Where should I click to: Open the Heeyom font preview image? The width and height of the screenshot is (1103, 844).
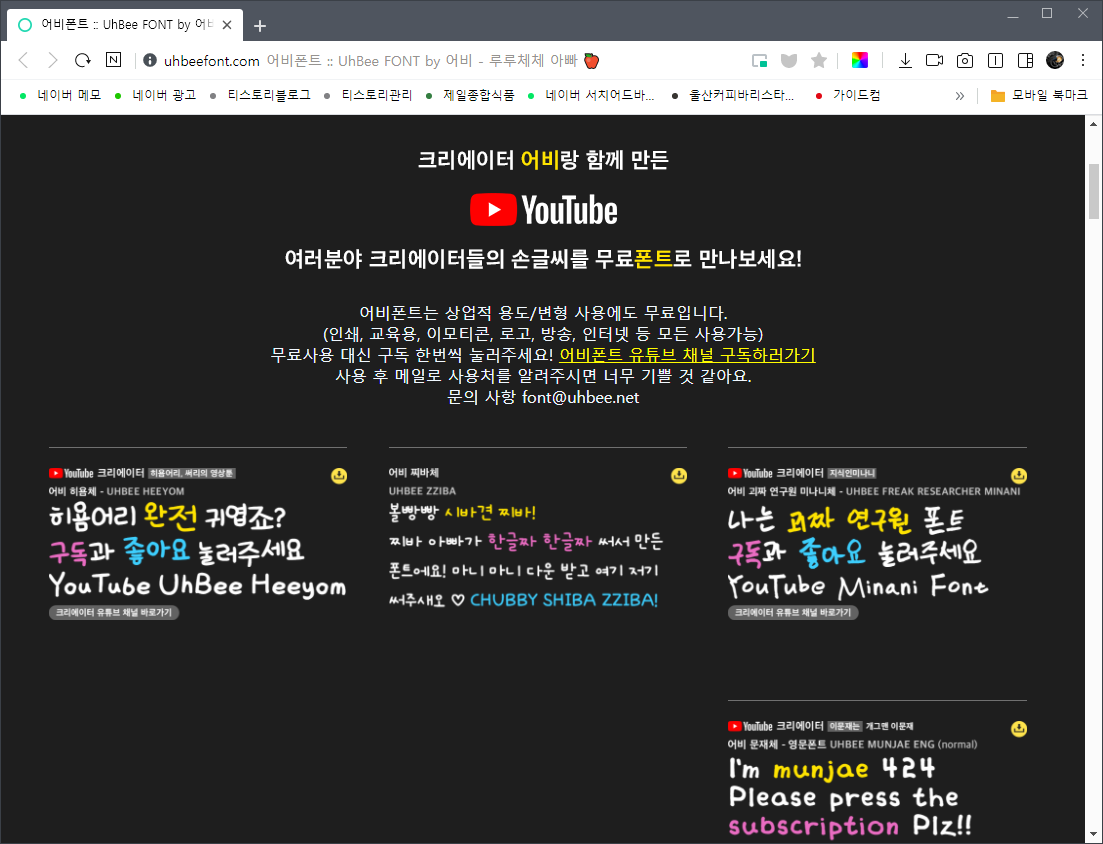(x=198, y=551)
